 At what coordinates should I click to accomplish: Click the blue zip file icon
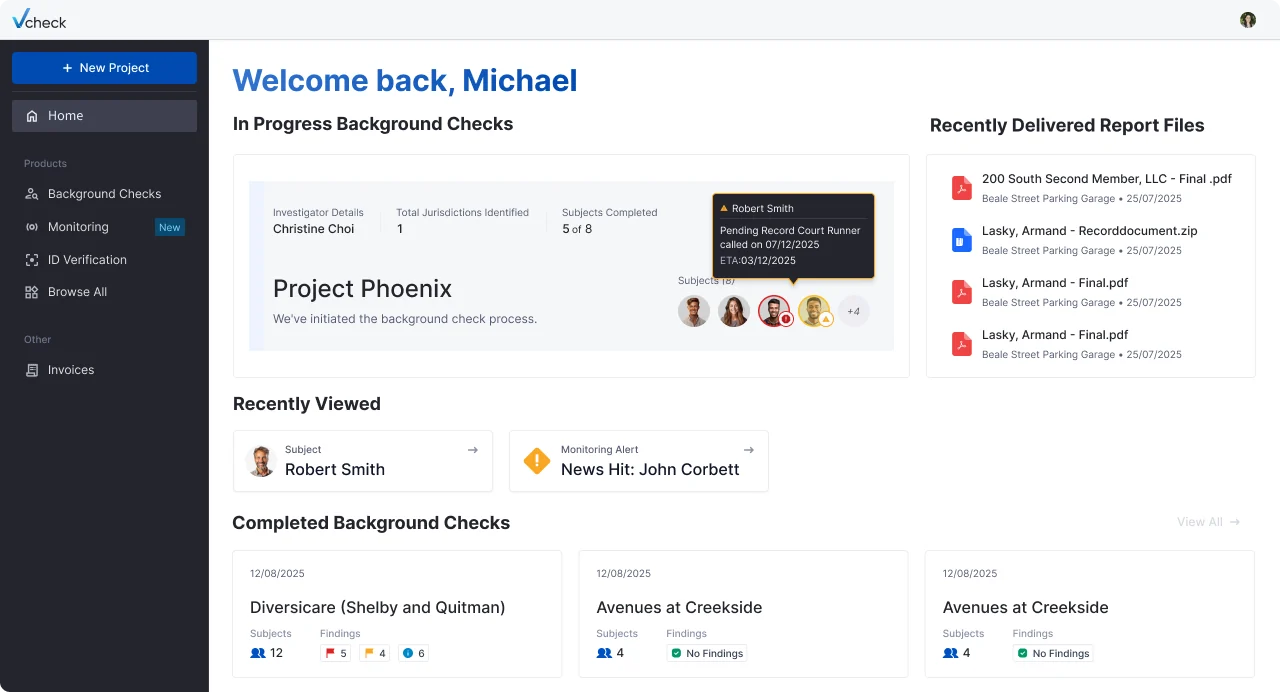[961, 240]
